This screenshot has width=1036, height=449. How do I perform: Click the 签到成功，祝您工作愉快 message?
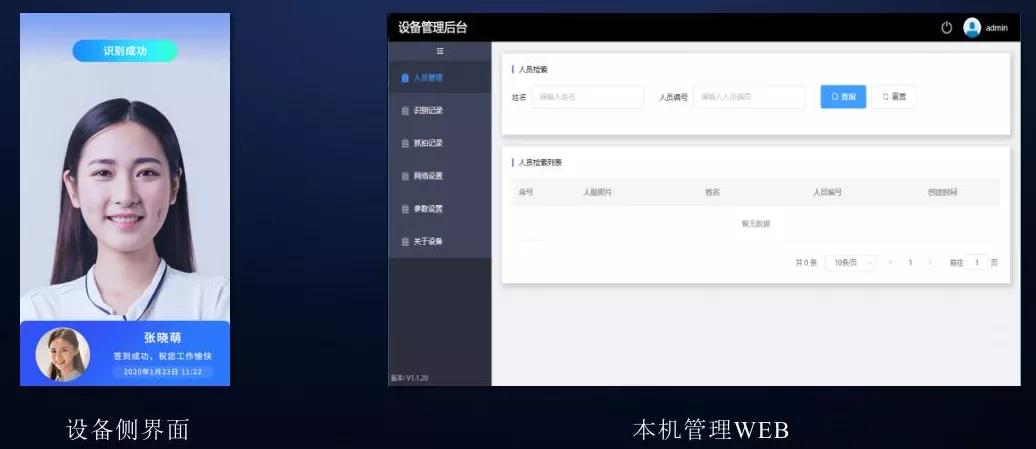pos(163,356)
